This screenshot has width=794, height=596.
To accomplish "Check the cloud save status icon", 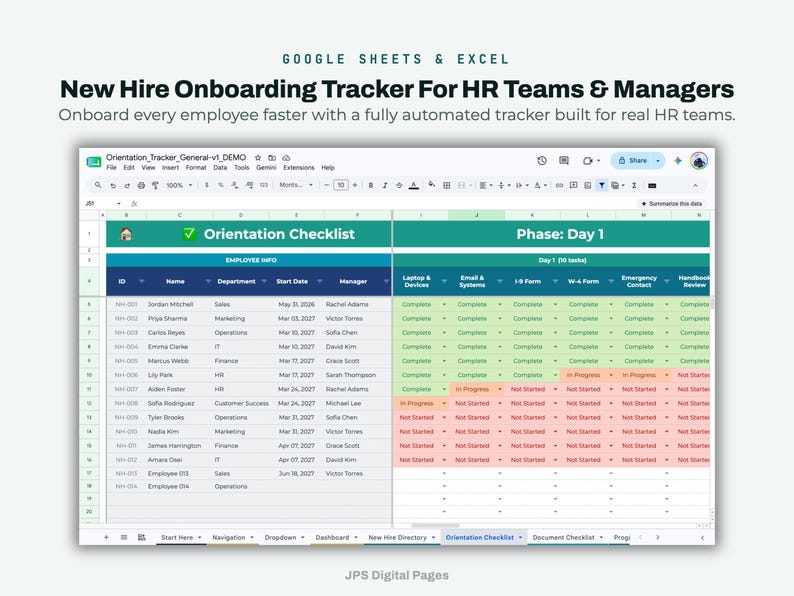I will pyautogui.click(x=286, y=157).
